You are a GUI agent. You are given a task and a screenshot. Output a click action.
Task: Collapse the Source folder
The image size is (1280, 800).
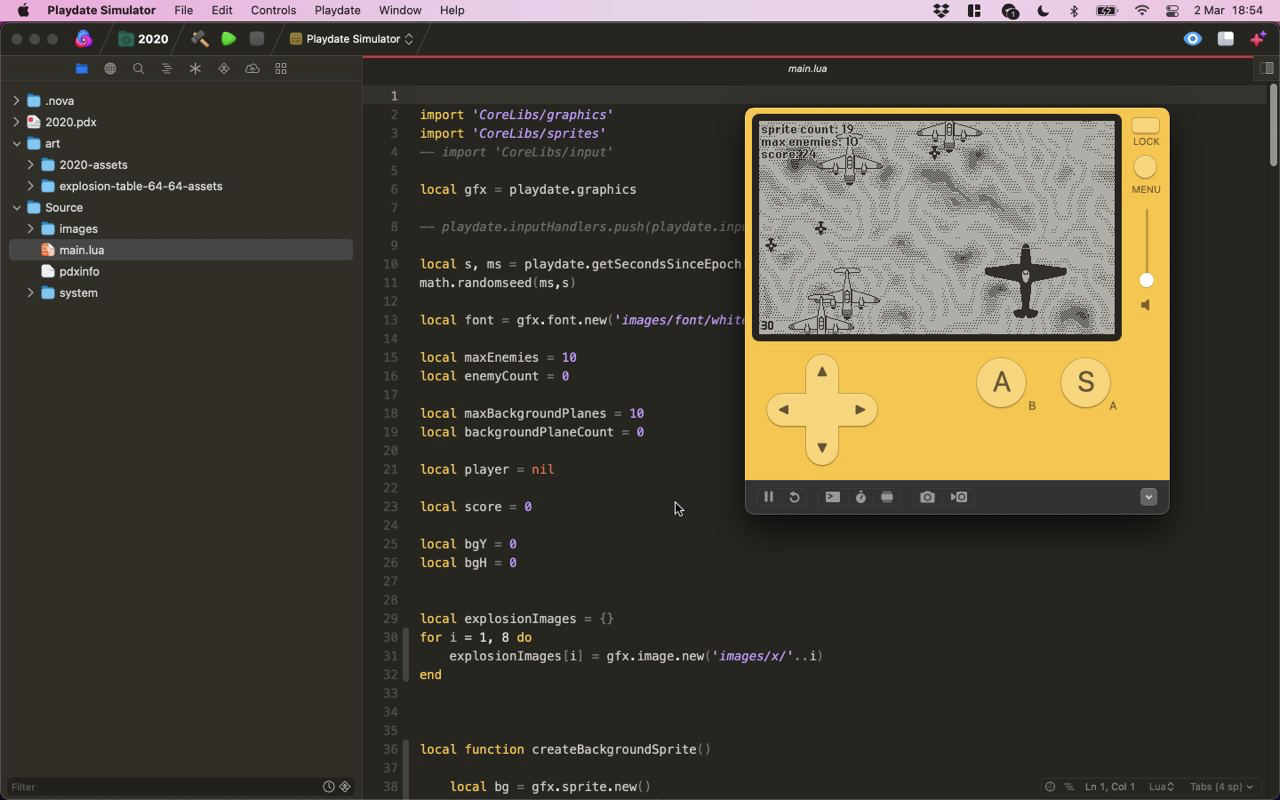coord(16,208)
